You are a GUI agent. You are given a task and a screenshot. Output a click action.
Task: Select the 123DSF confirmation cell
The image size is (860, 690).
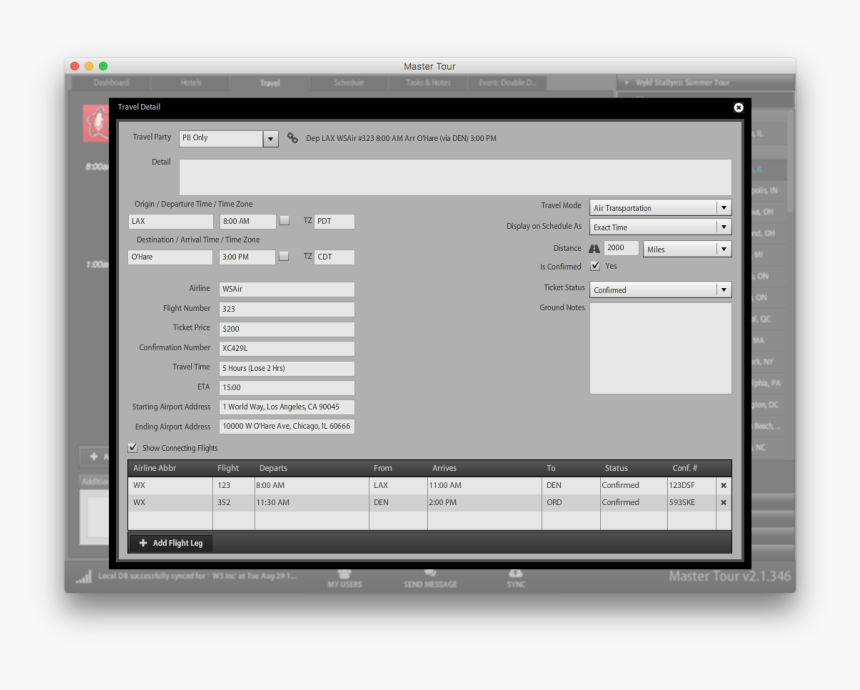click(692, 485)
